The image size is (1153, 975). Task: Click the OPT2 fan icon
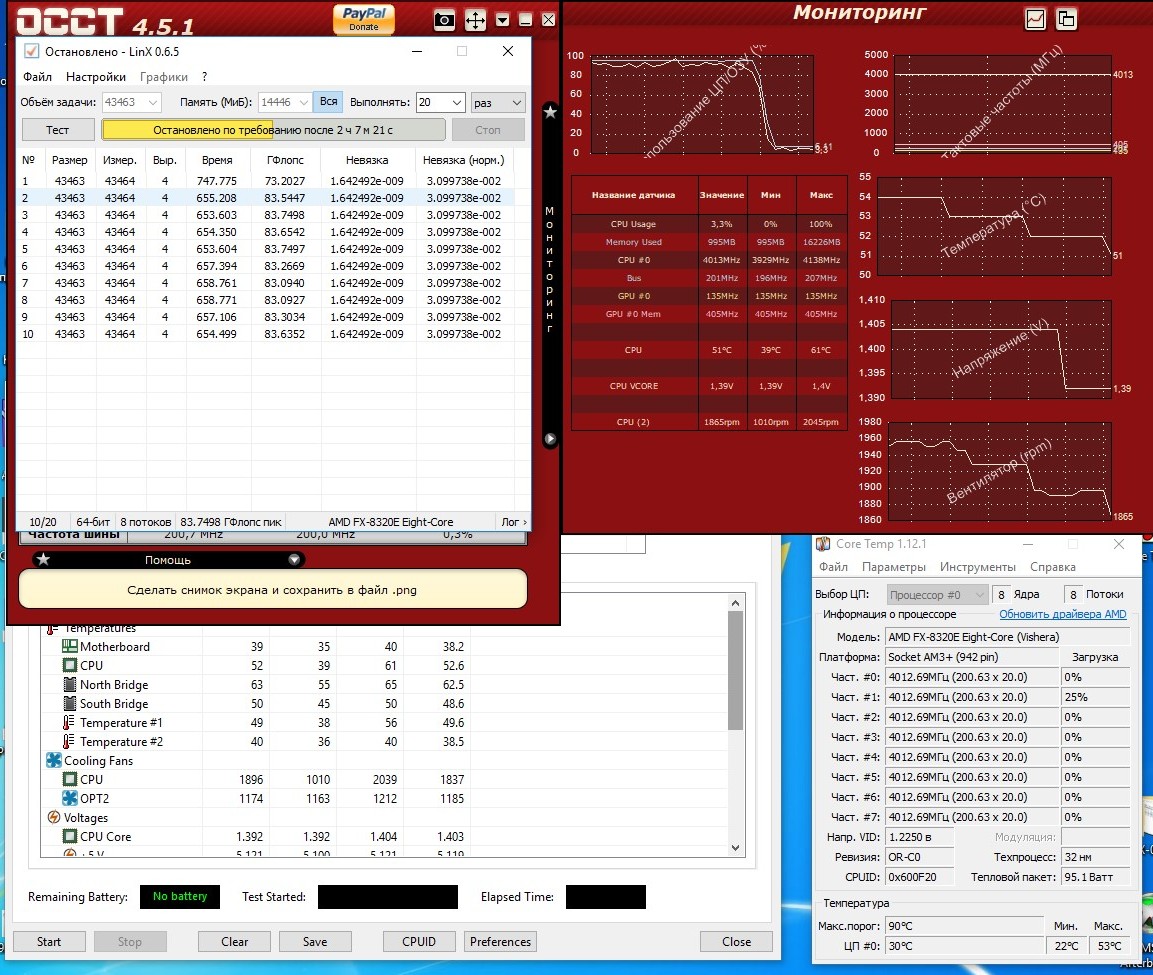click(x=70, y=799)
